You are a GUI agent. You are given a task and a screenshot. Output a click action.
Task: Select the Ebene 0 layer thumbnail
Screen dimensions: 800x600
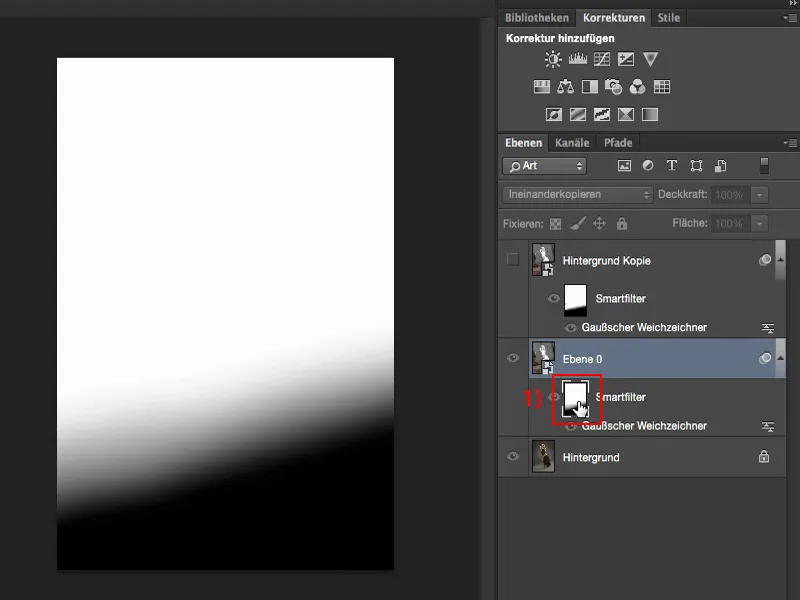pyautogui.click(x=543, y=358)
